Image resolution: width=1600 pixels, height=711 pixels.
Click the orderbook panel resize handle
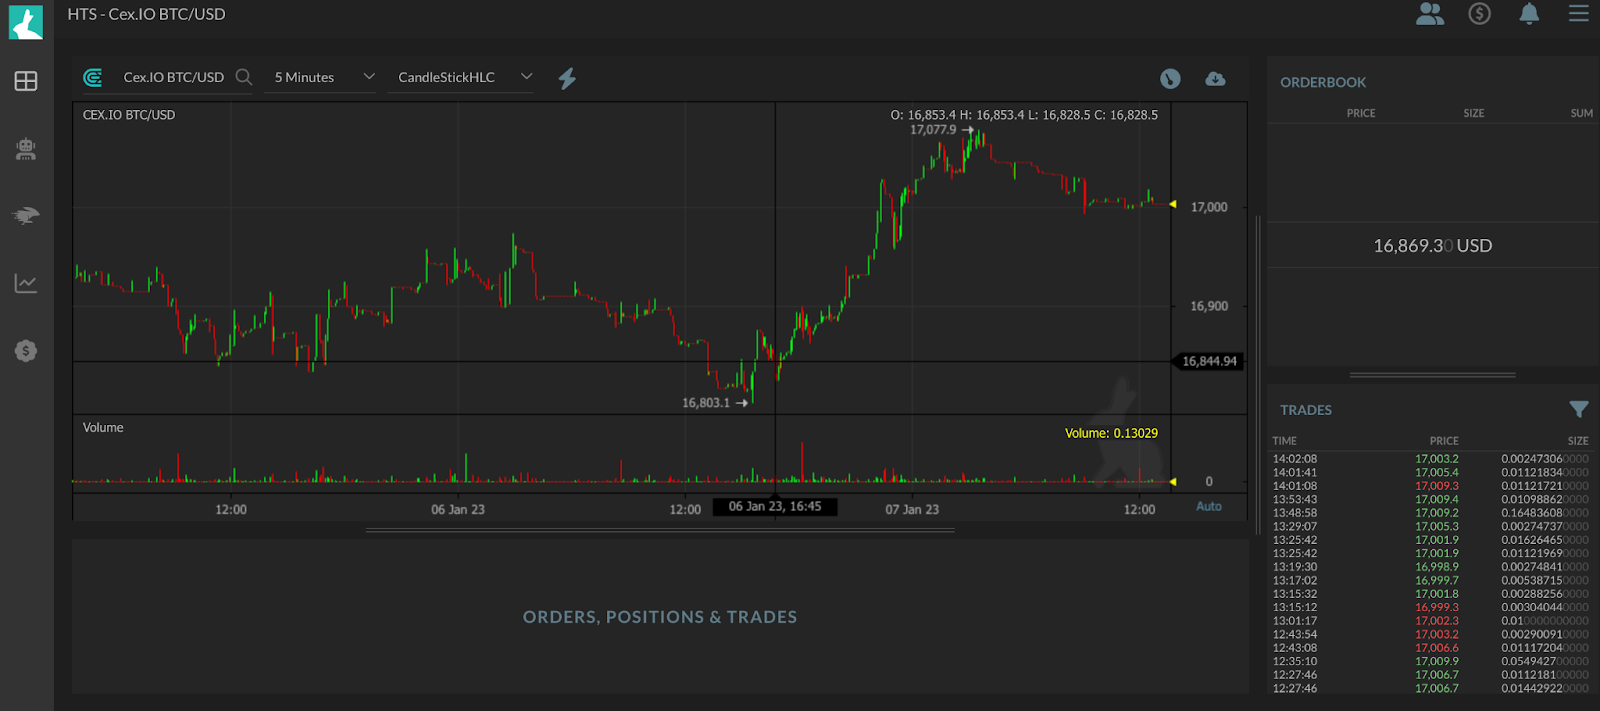pos(1432,375)
